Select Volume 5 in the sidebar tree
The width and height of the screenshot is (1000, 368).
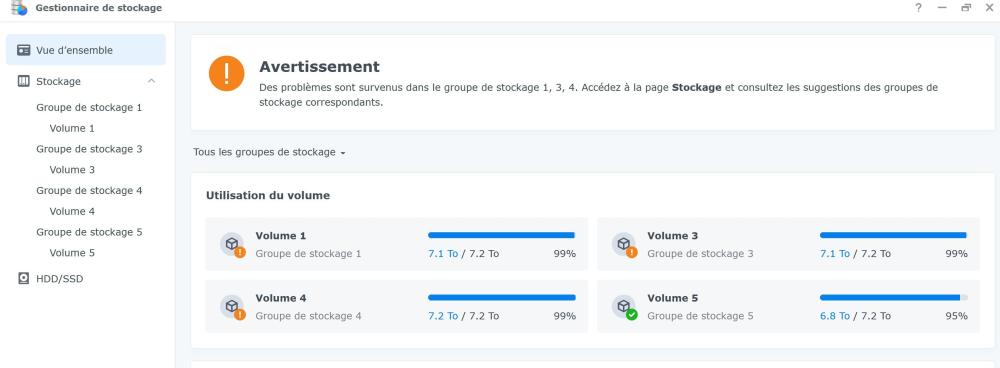(x=72, y=253)
